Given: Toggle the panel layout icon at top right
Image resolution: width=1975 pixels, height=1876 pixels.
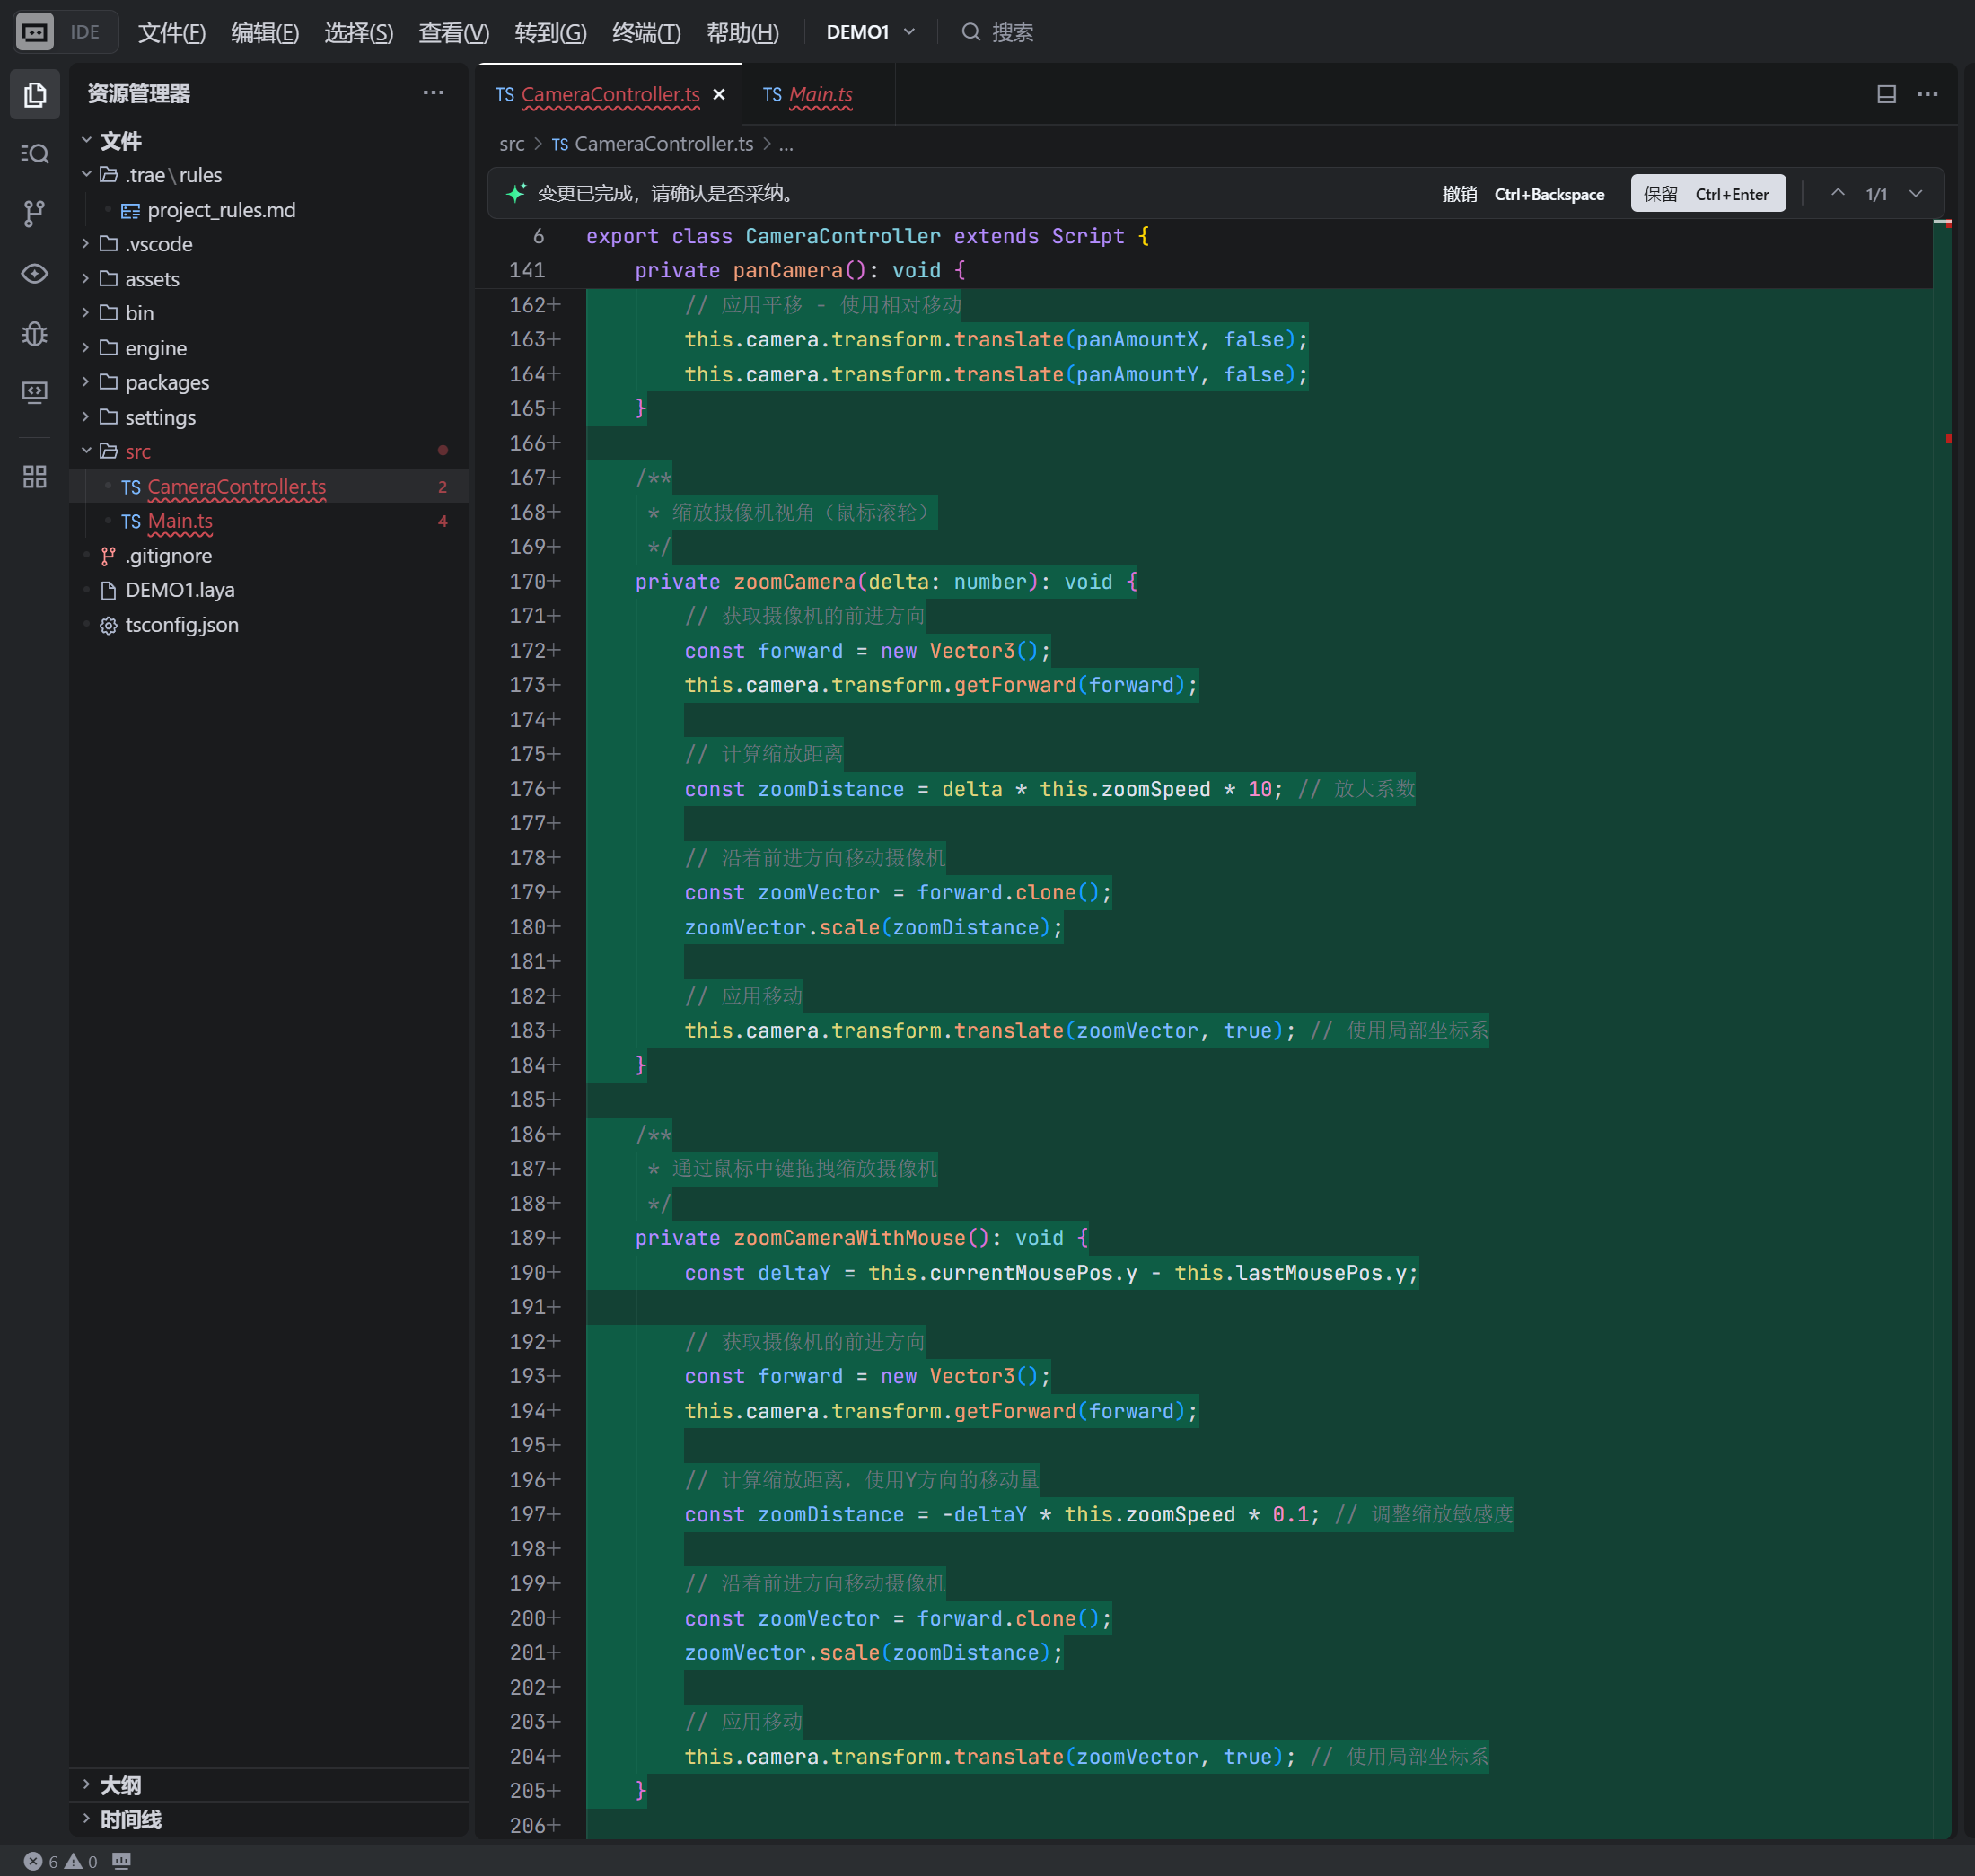Looking at the screenshot, I should (x=1886, y=94).
